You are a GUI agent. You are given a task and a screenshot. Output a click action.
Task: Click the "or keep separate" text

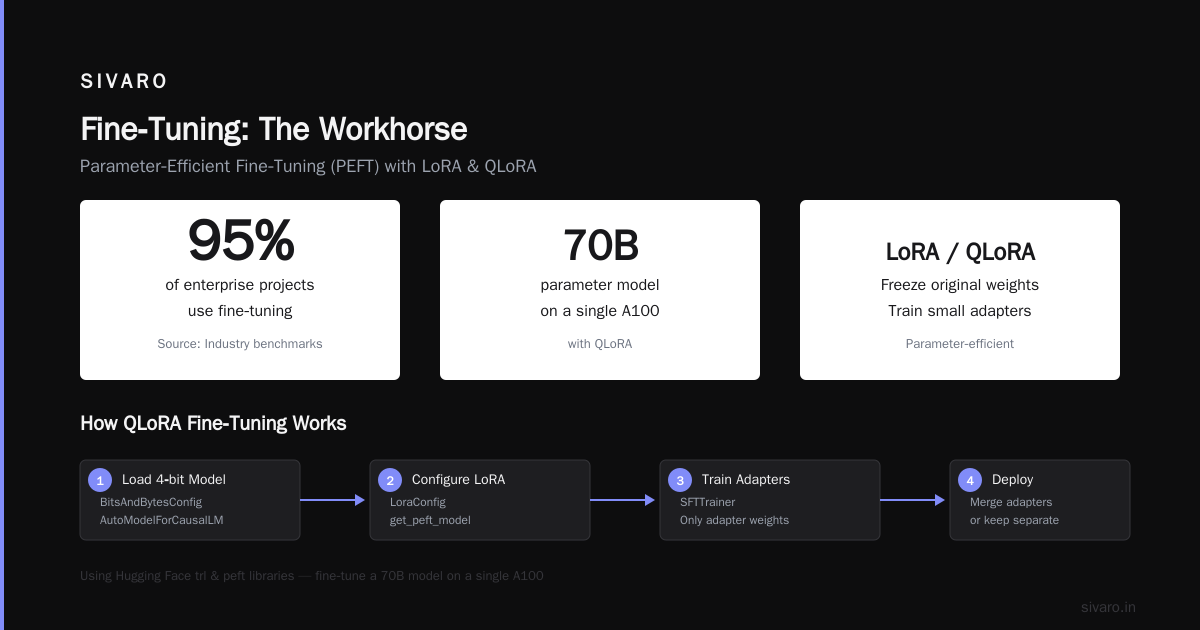1014,520
